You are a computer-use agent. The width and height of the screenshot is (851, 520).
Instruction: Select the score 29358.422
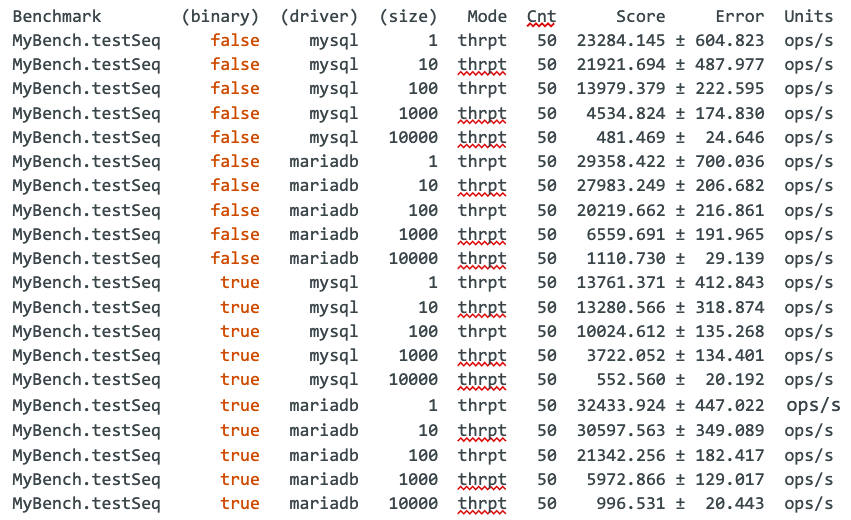coord(621,161)
